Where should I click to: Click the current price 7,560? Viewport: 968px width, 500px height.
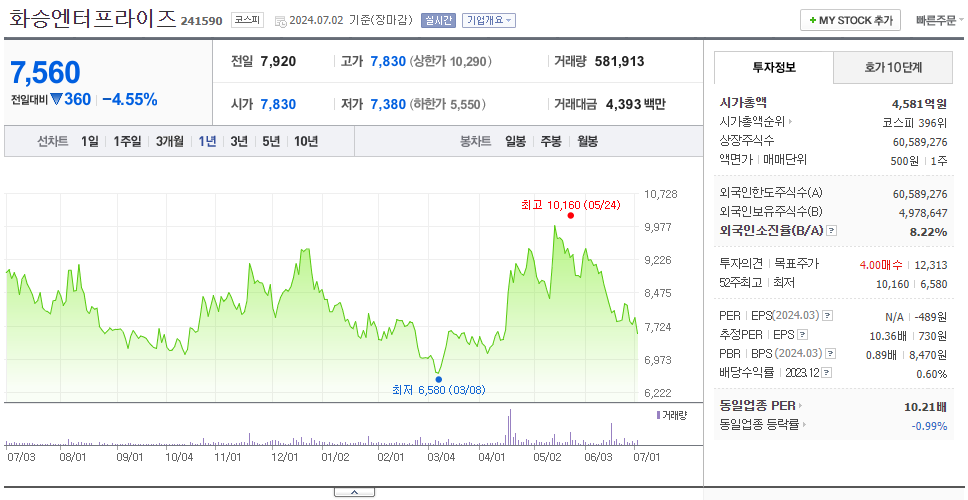45,73
